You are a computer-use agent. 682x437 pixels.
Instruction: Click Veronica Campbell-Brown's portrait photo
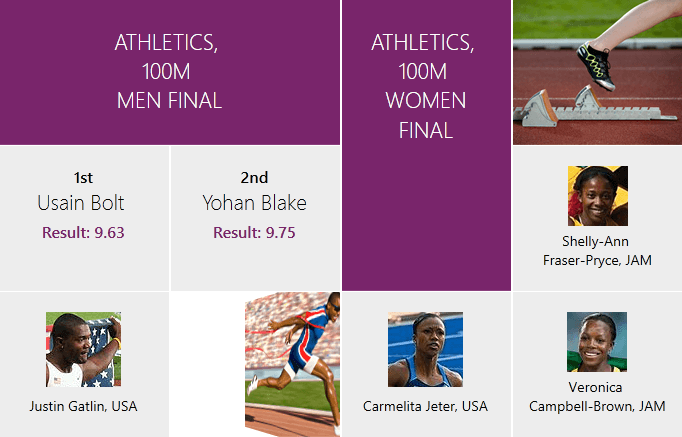tap(597, 342)
